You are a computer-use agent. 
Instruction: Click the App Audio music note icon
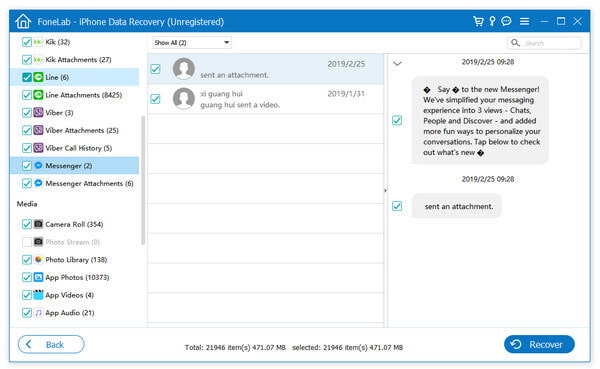(38, 312)
